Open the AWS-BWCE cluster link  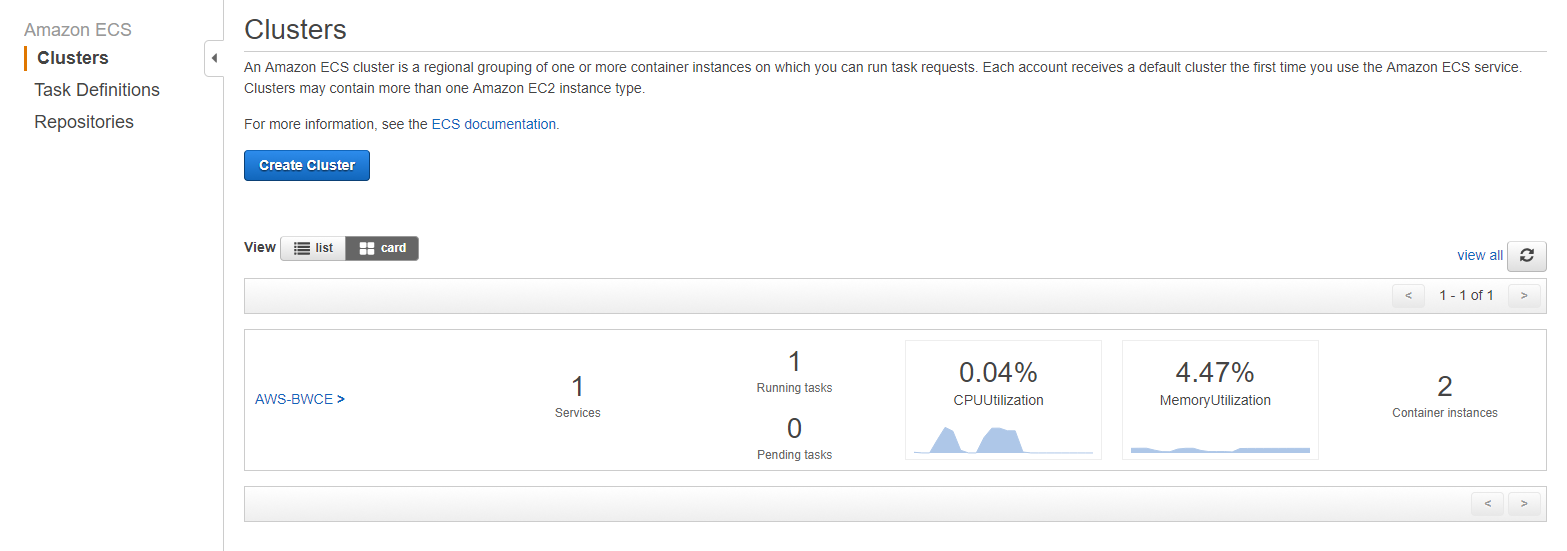coord(295,399)
